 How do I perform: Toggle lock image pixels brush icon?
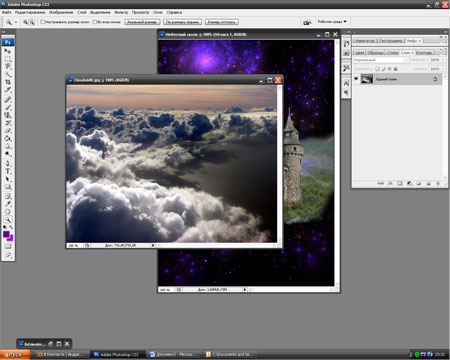point(383,69)
